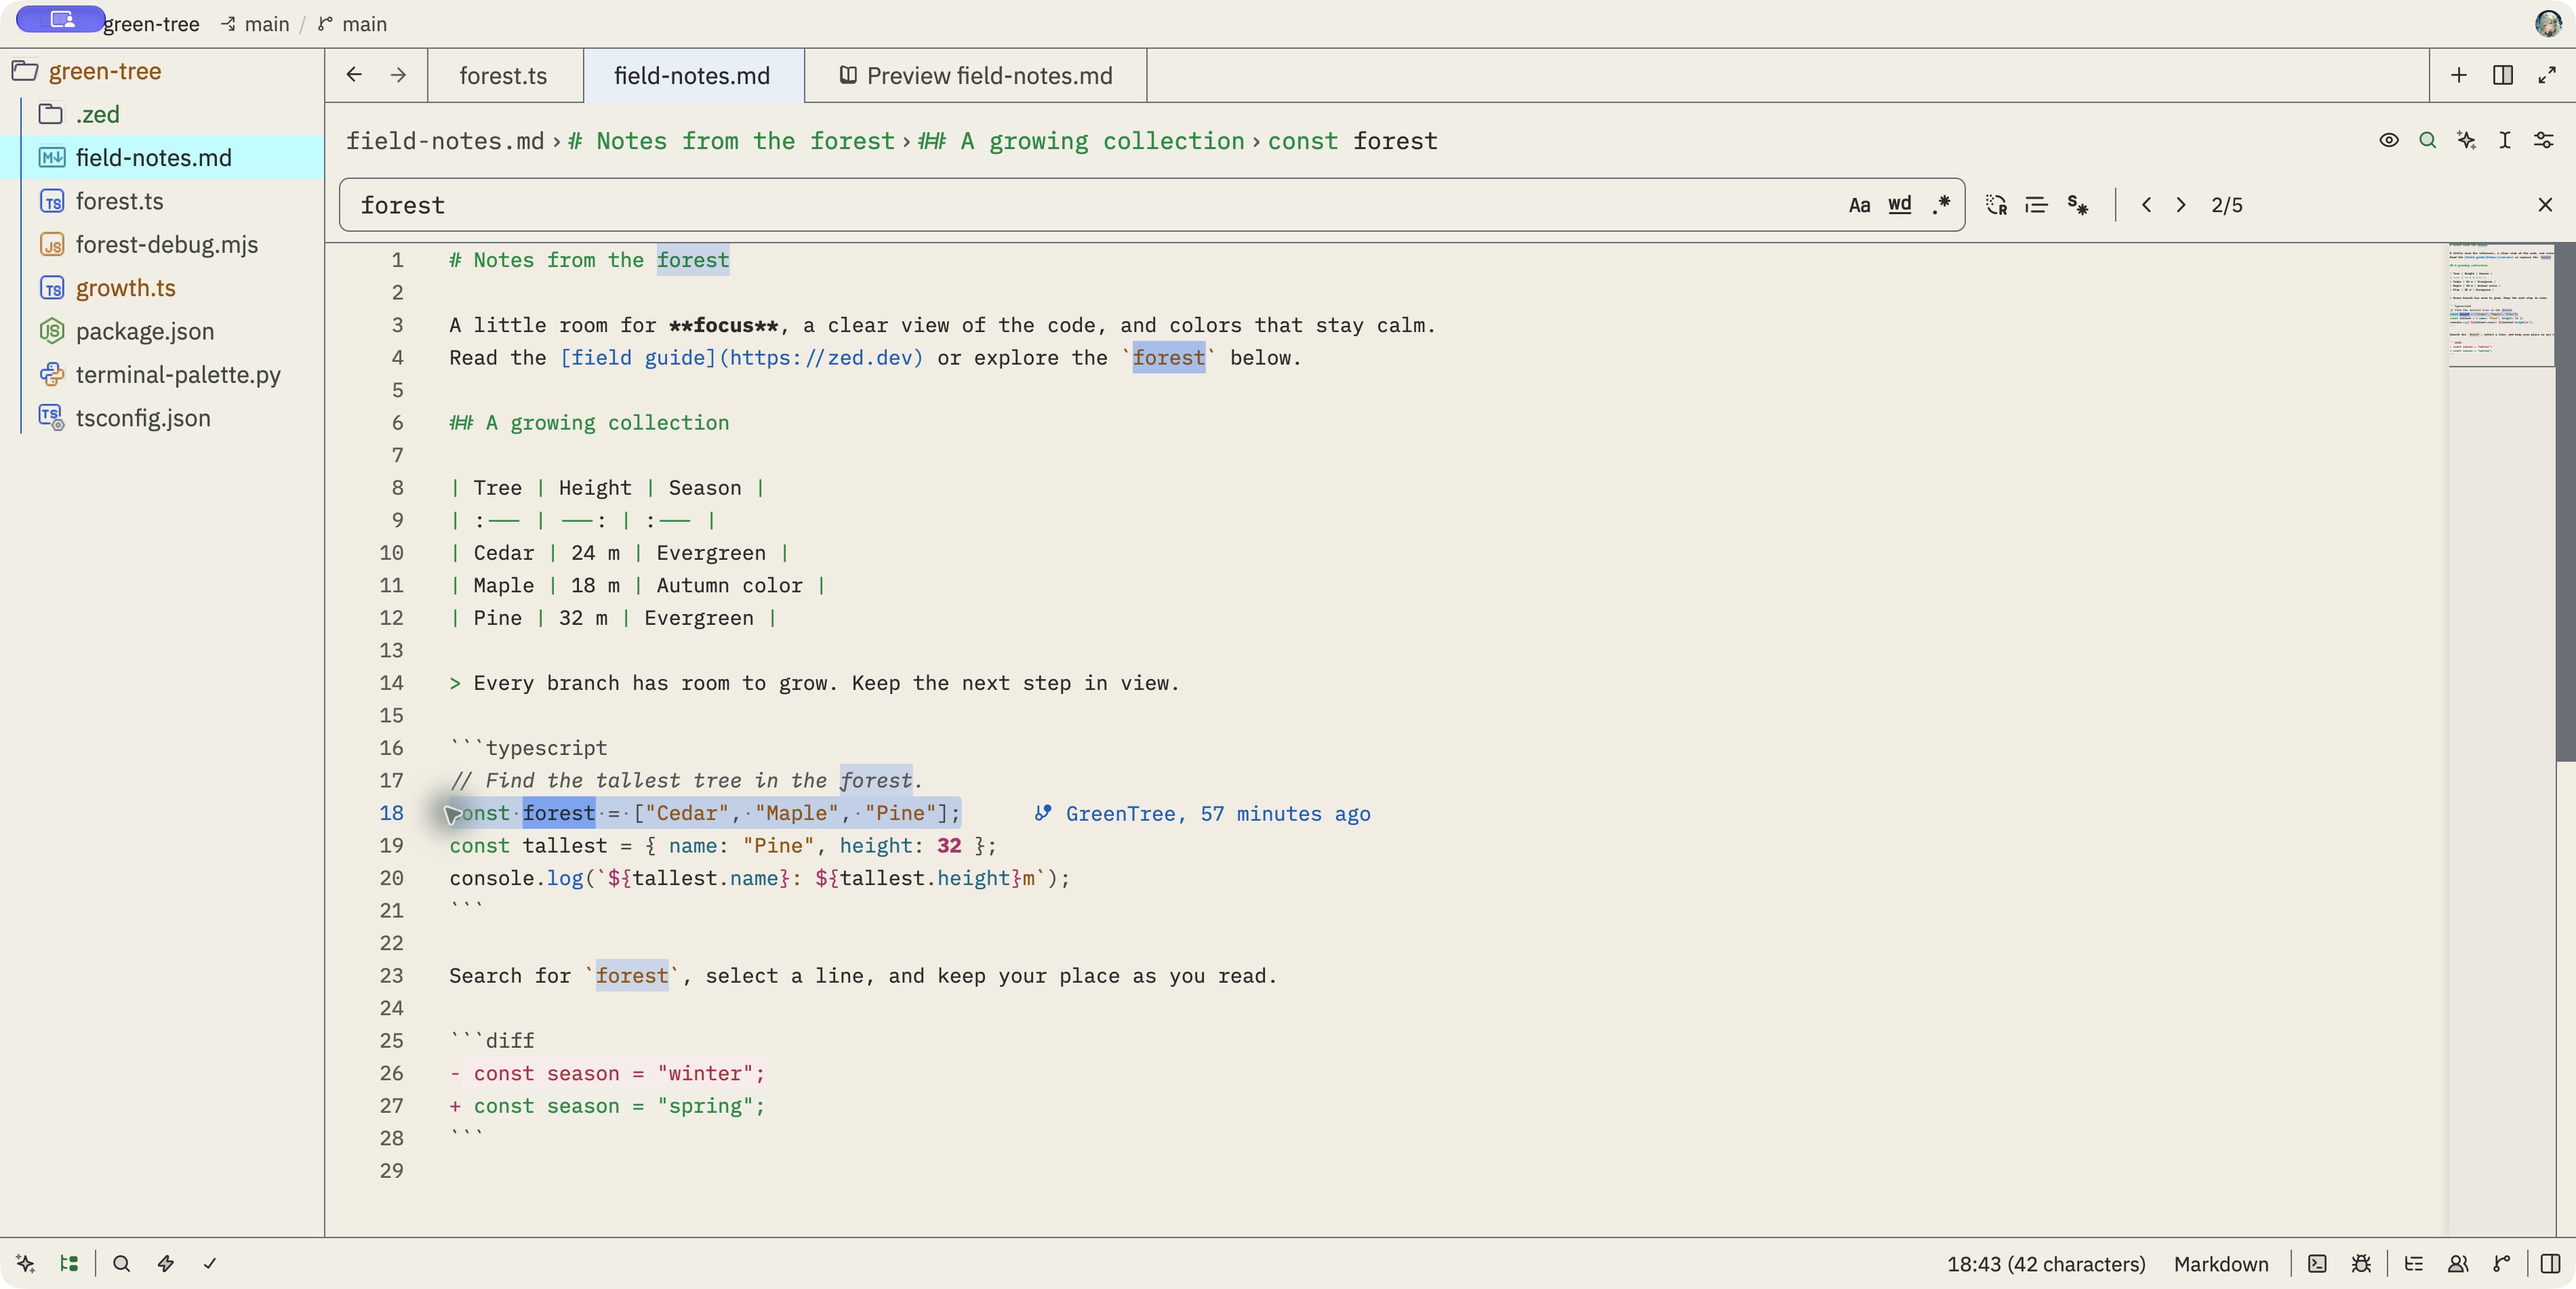
Task: Open the Markdown language selector
Action: [2221, 1264]
